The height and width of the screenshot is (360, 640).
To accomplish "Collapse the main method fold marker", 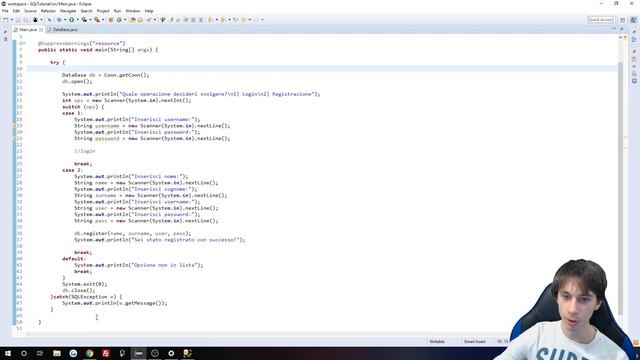I will click(24, 43).
